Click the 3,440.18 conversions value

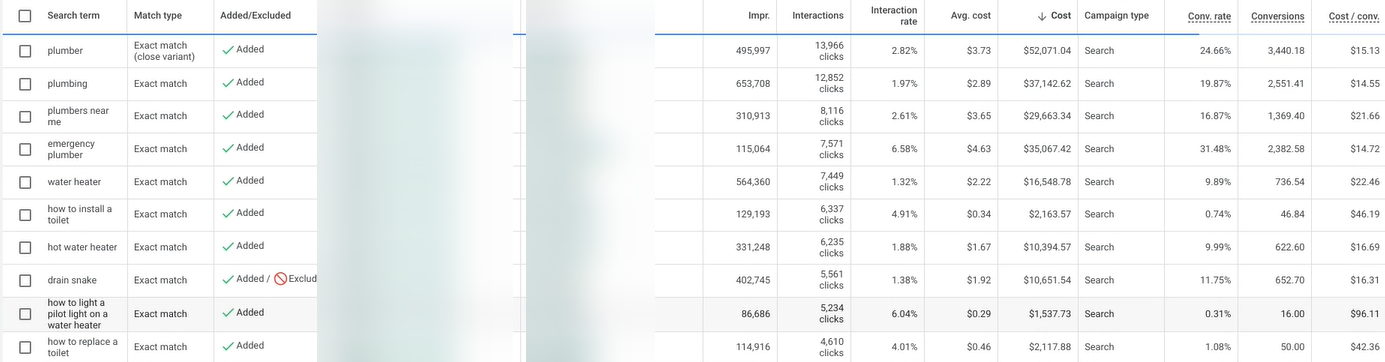[1285, 51]
